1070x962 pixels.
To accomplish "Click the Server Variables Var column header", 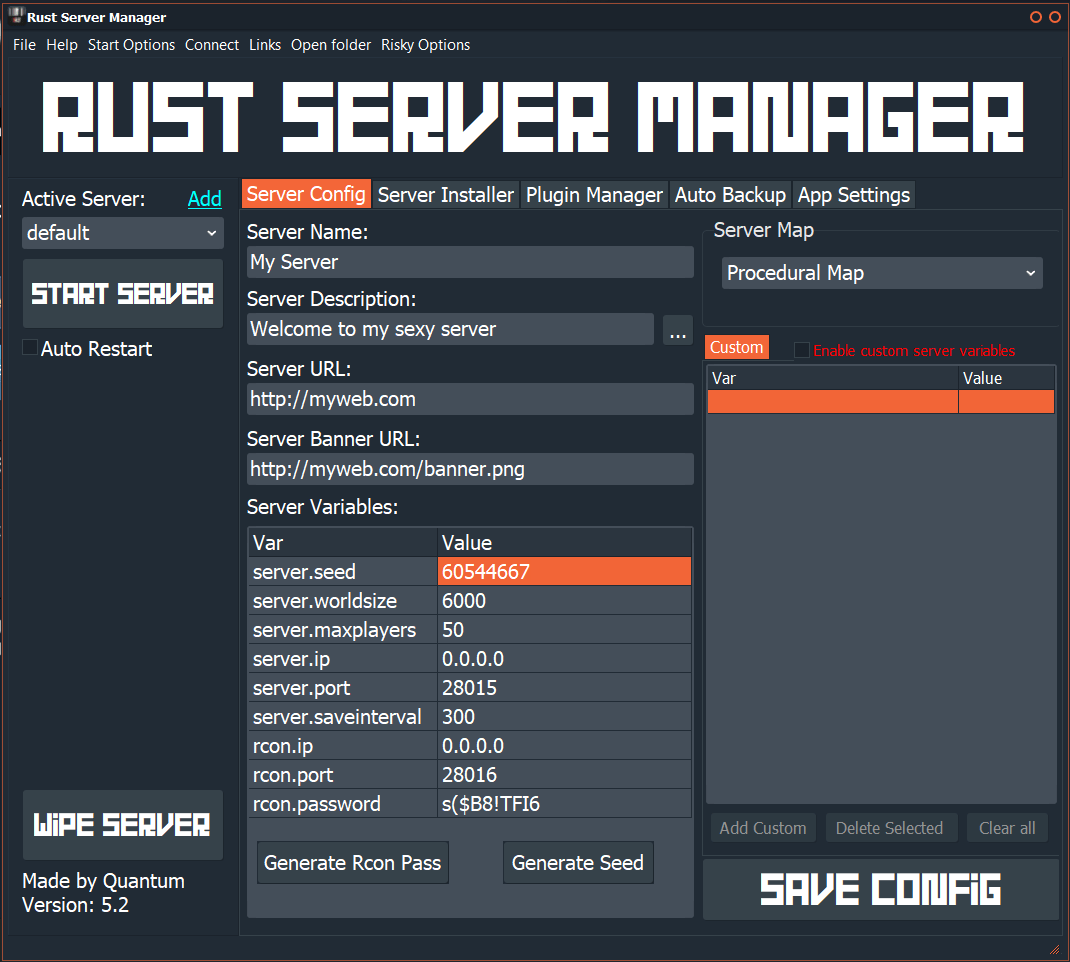I will [x=343, y=542].
